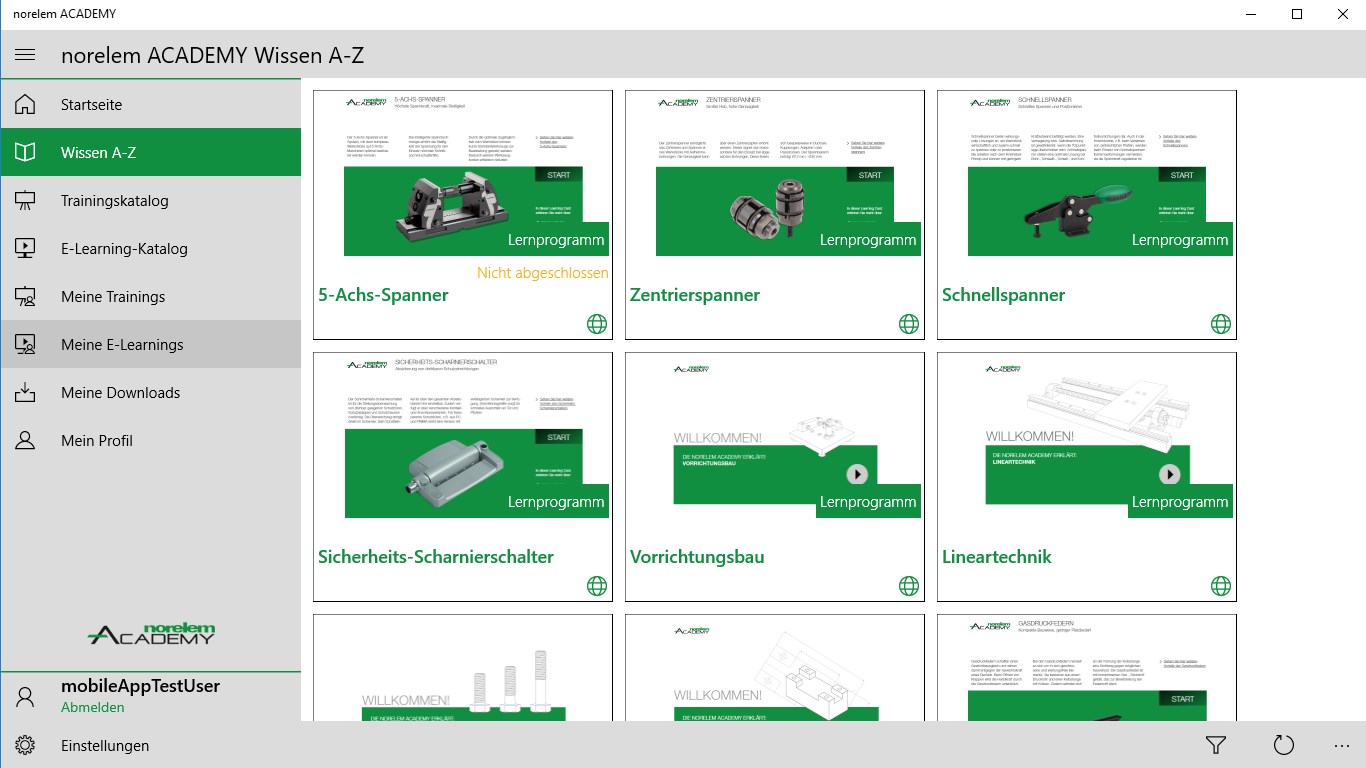Click globe icon on Sicherheits-Scharnierschalter card
This screenshot has width=1366, height=768.
point(597,585)
